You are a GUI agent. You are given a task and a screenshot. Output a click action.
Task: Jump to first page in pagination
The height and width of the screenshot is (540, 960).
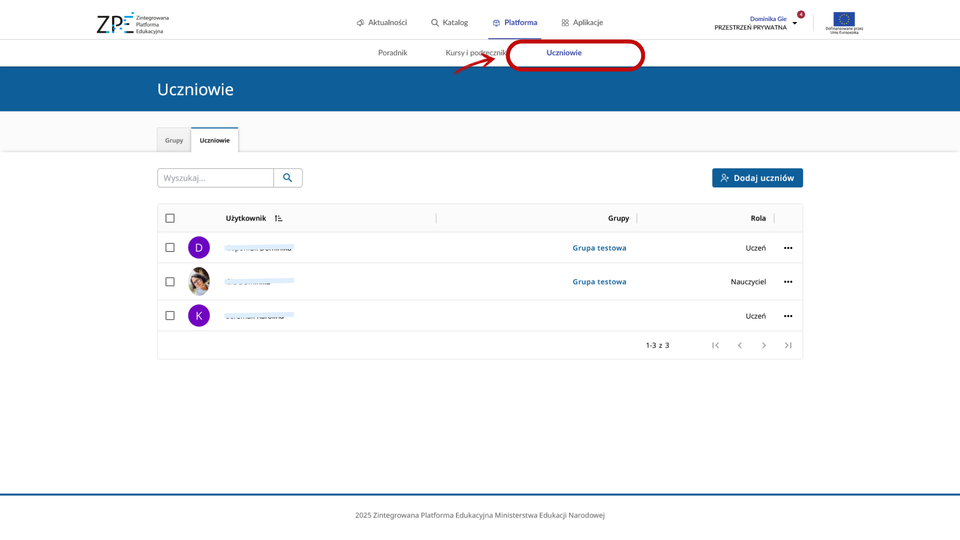tap(715, 345)
